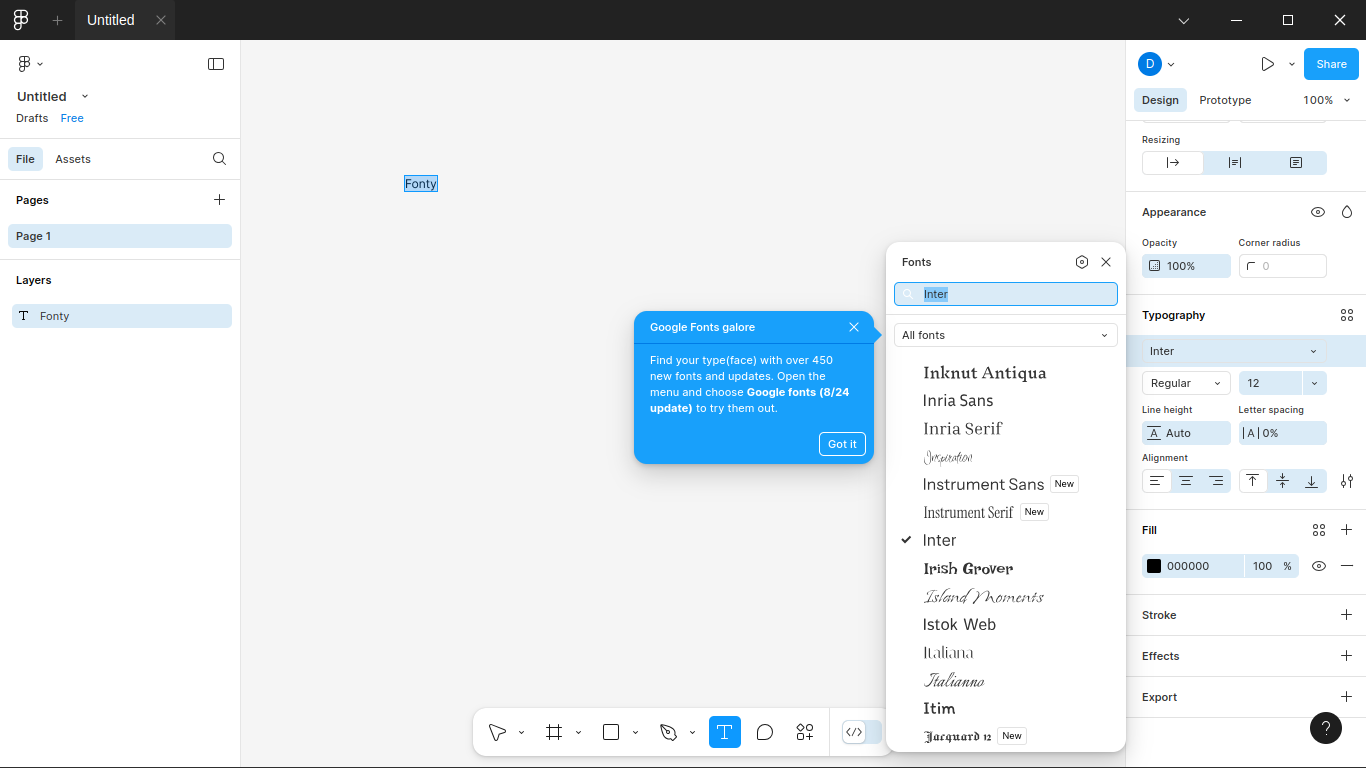This screenshot has height=768, width=1366.
Task: Switch to the Assets tab
Action: 73,159
